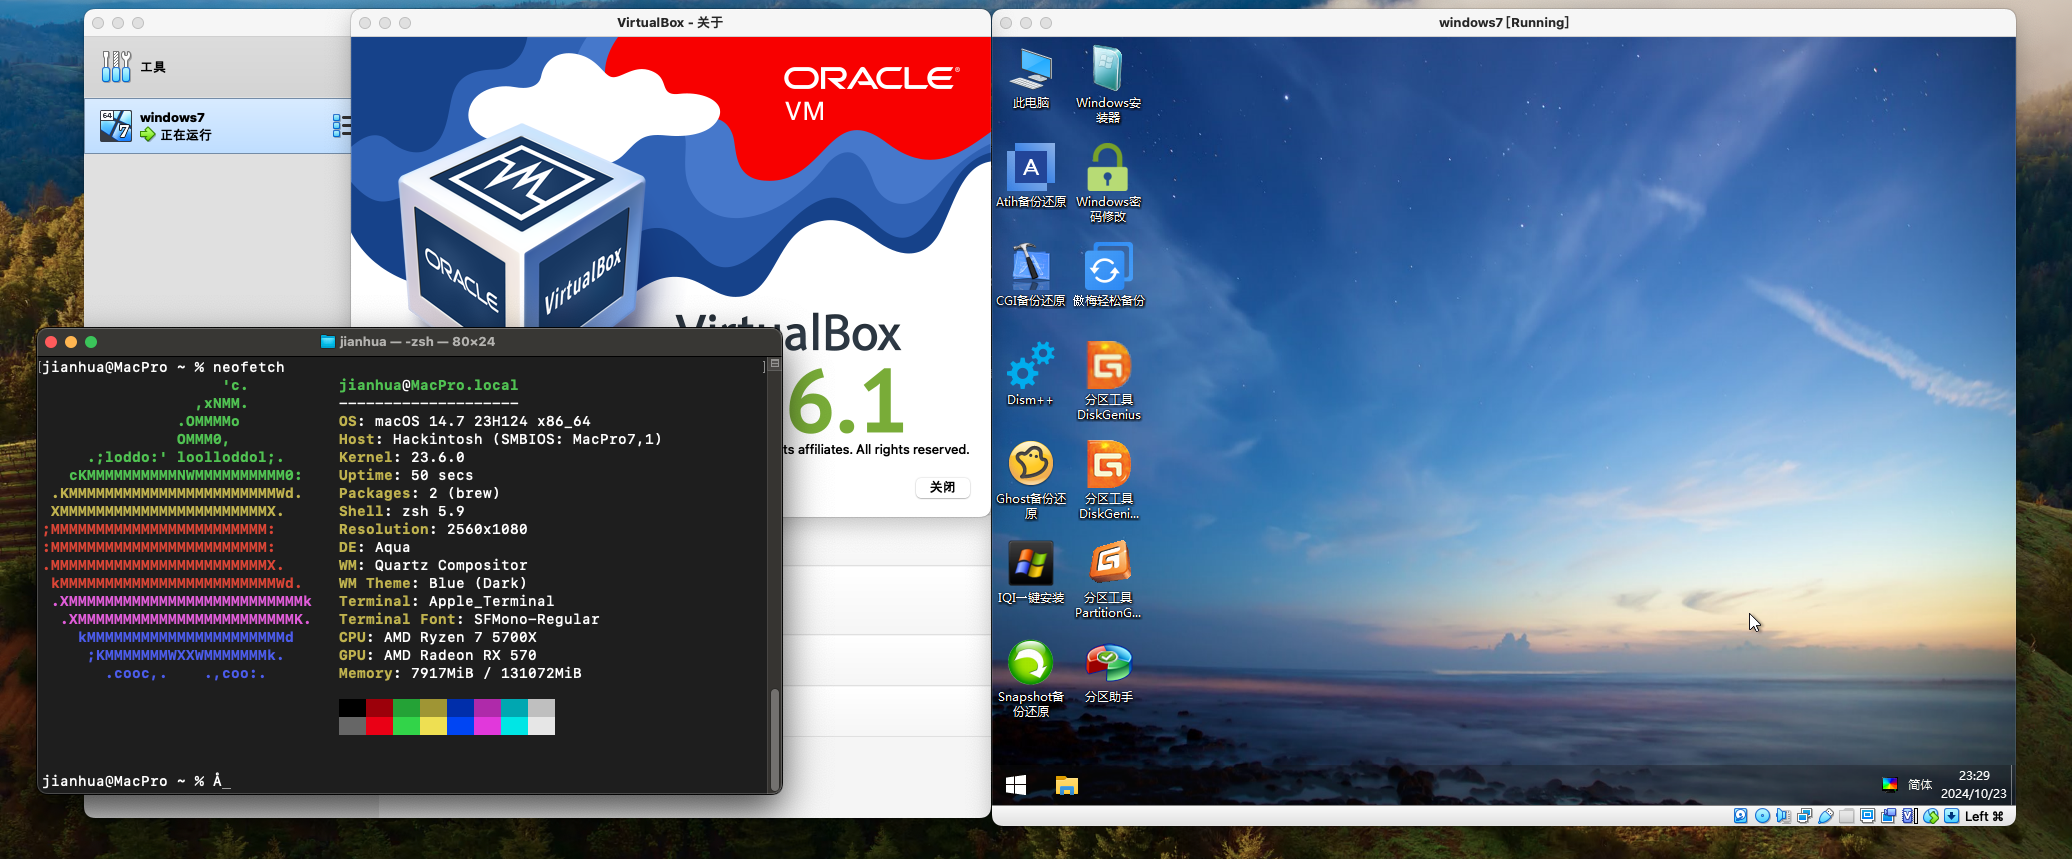Select 工具 in VirtualBox Manager sidebar

tap(217, 67)
